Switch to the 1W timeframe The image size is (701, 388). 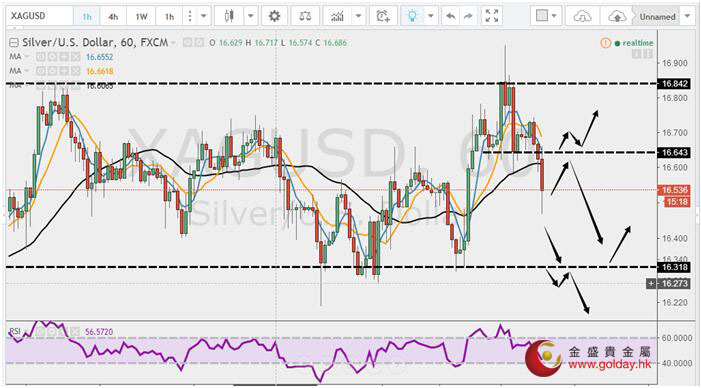pyautogui.click(x=141, y=17)
